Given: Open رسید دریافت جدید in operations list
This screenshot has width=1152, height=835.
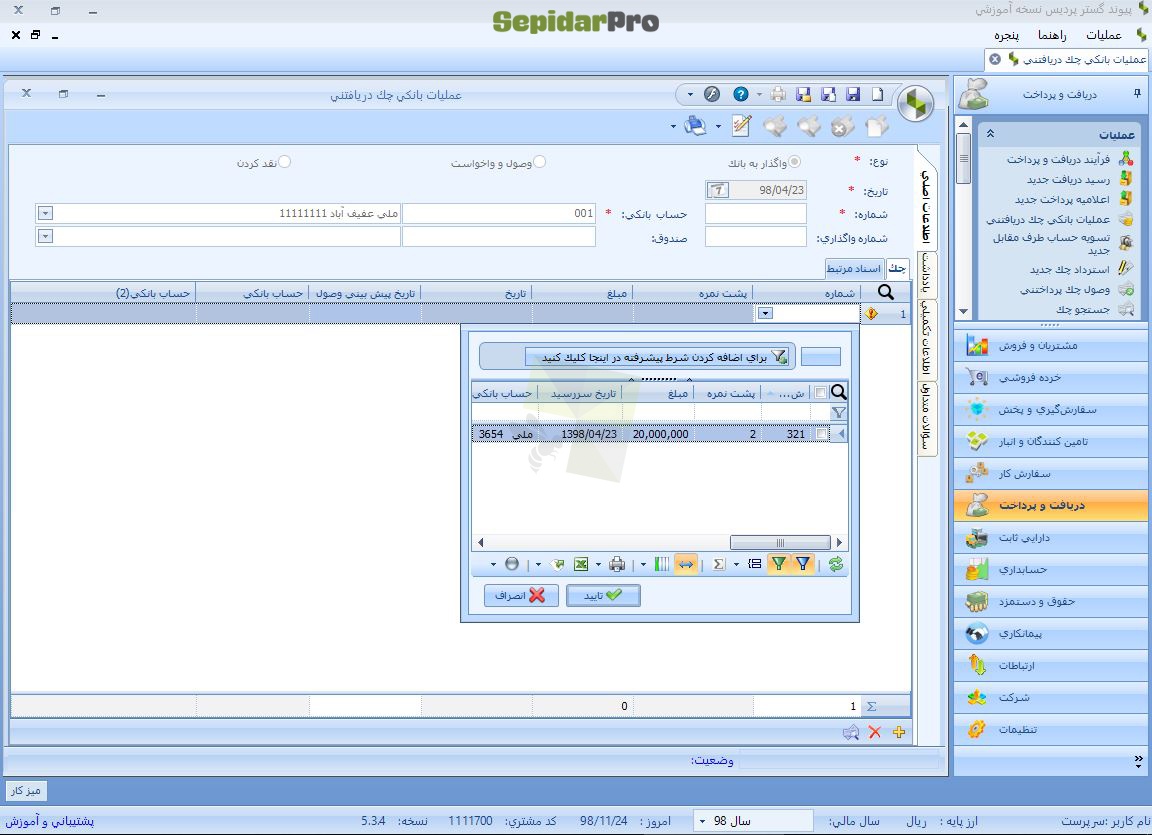Looking at the screenshot, I should coord(1068,179).
